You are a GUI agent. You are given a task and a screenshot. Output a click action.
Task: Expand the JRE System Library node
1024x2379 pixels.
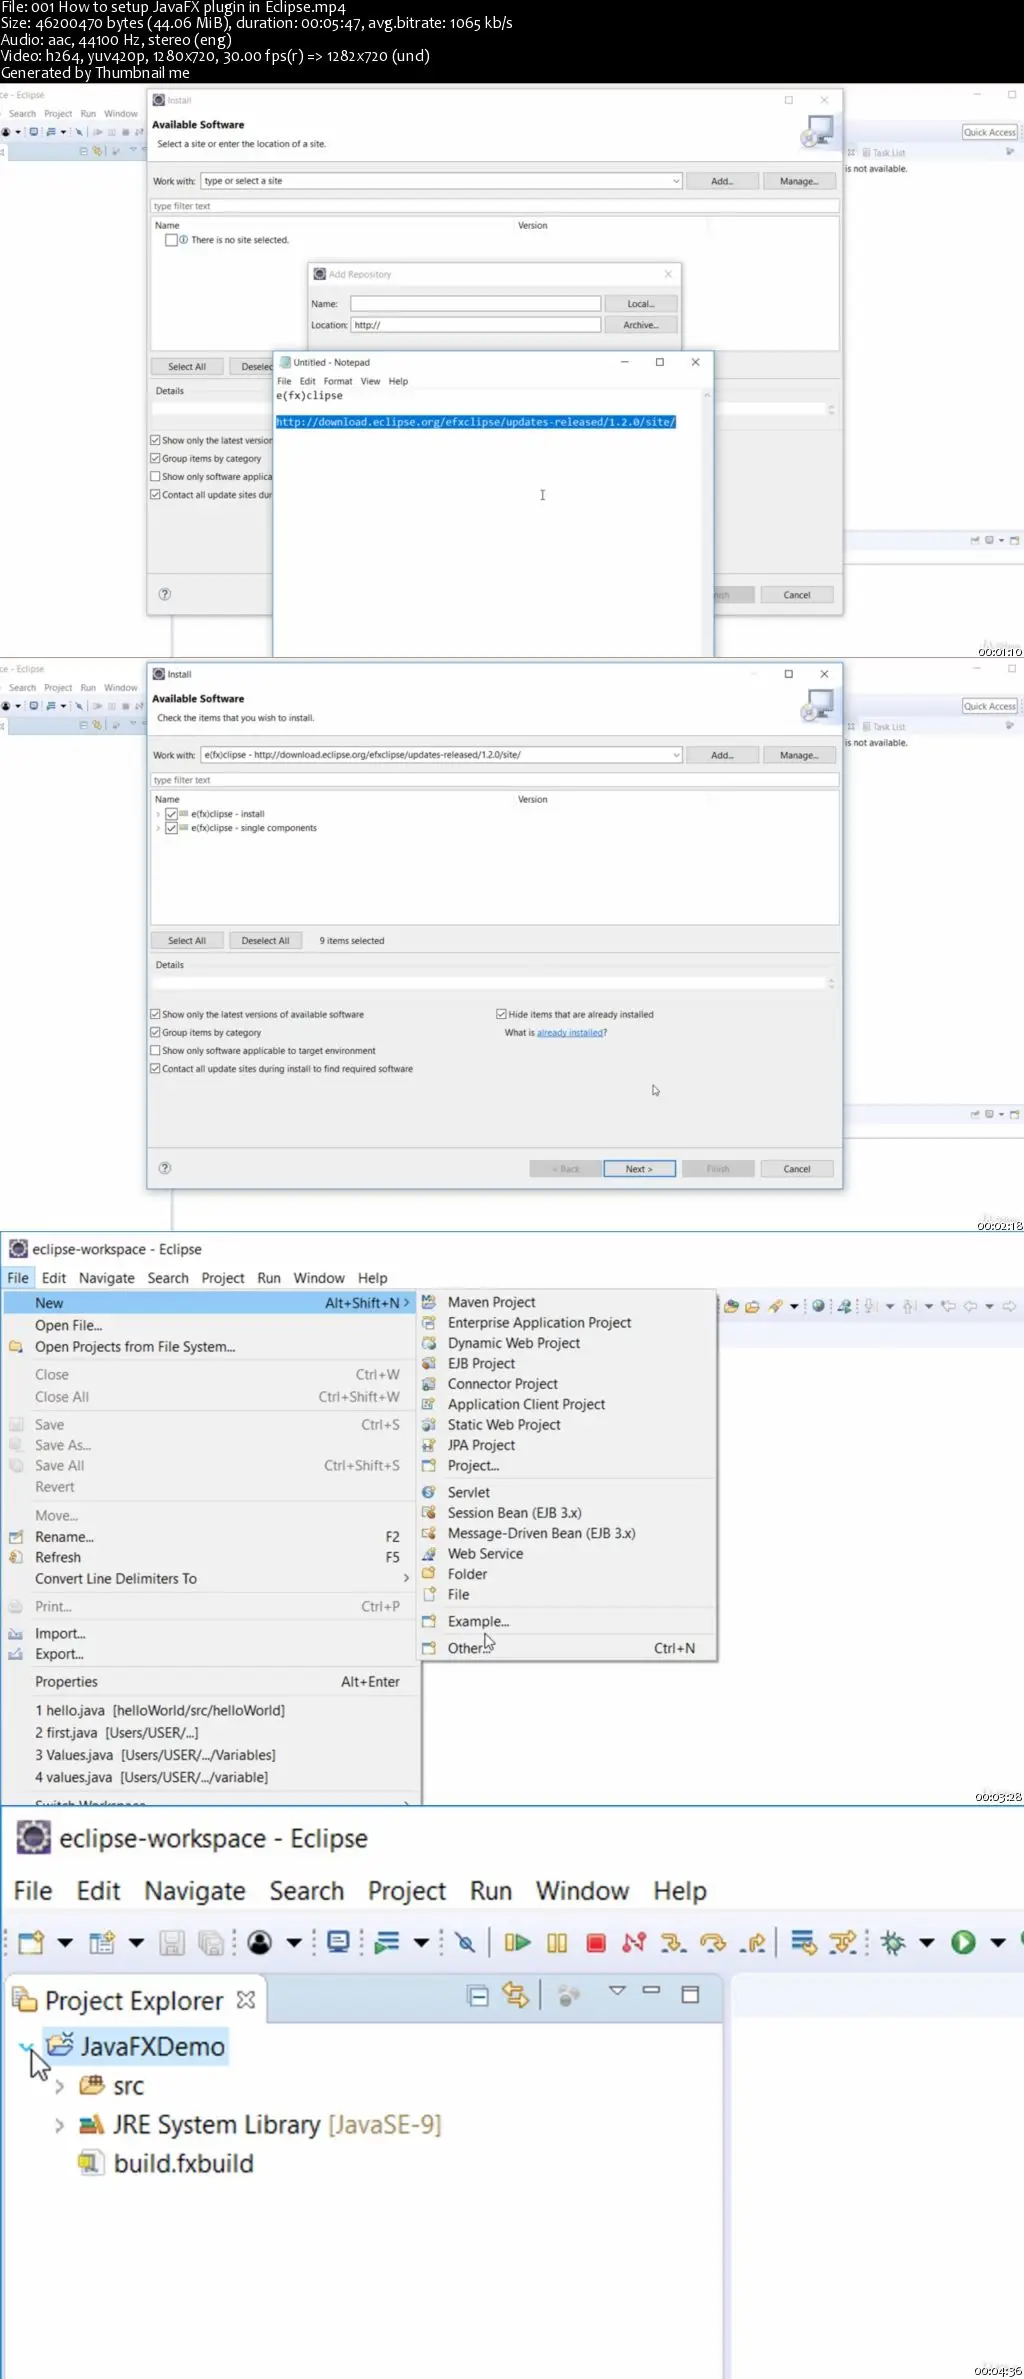[59, 2125]
